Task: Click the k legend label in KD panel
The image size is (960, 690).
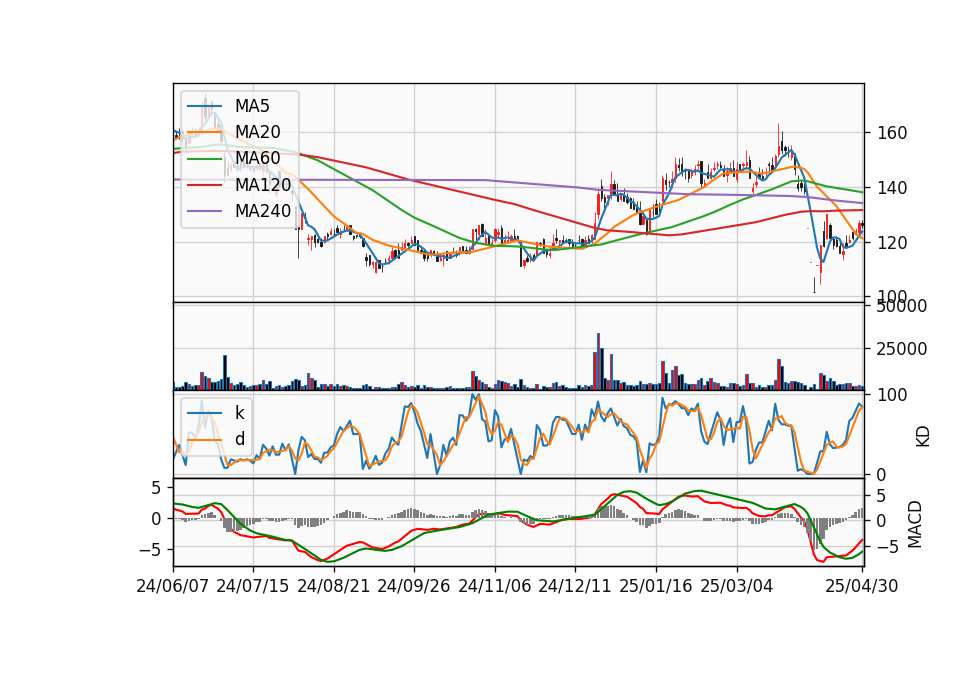Action: click(x=239, y=413)
